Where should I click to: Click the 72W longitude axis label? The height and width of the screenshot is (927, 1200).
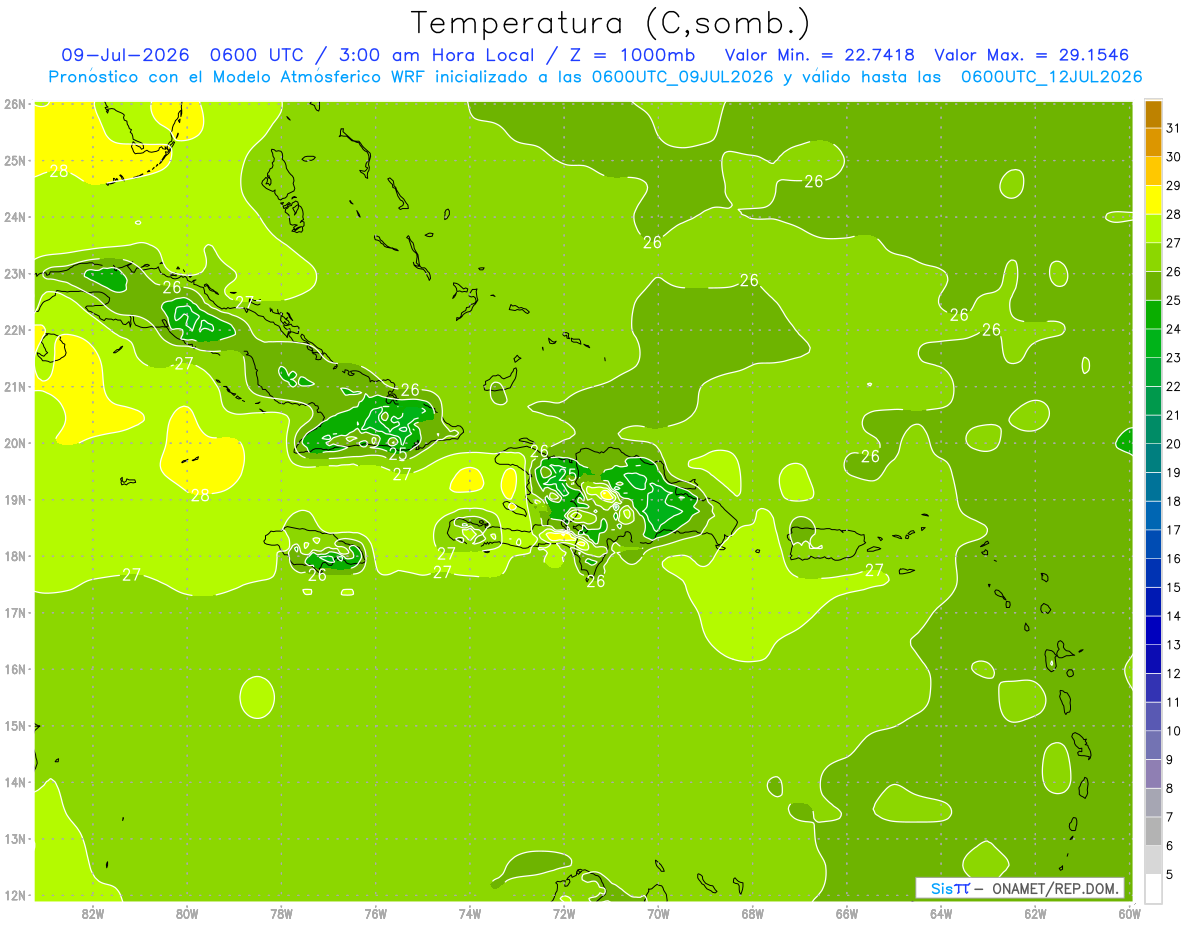coord(563,913)
